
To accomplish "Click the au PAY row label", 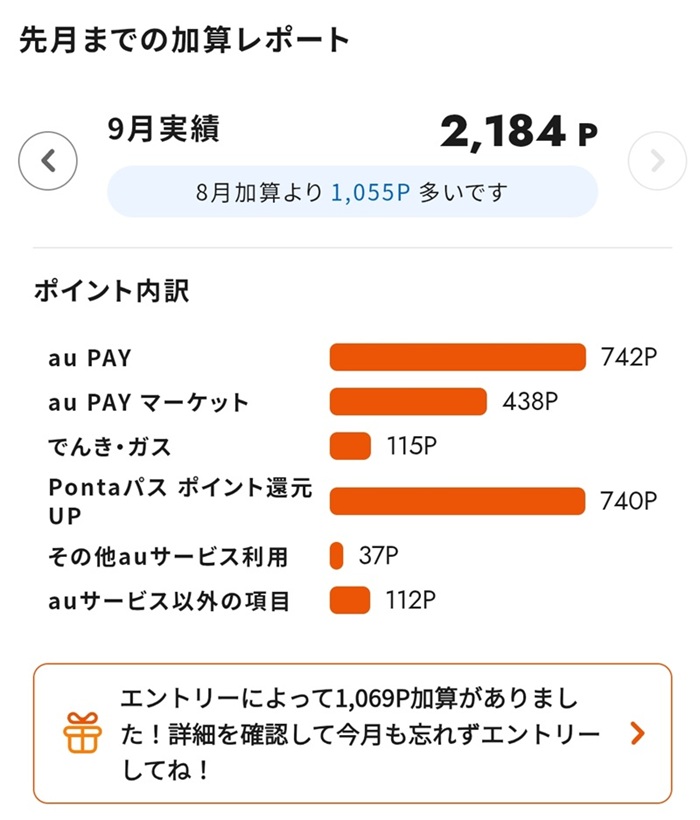I will click(90, 357).
